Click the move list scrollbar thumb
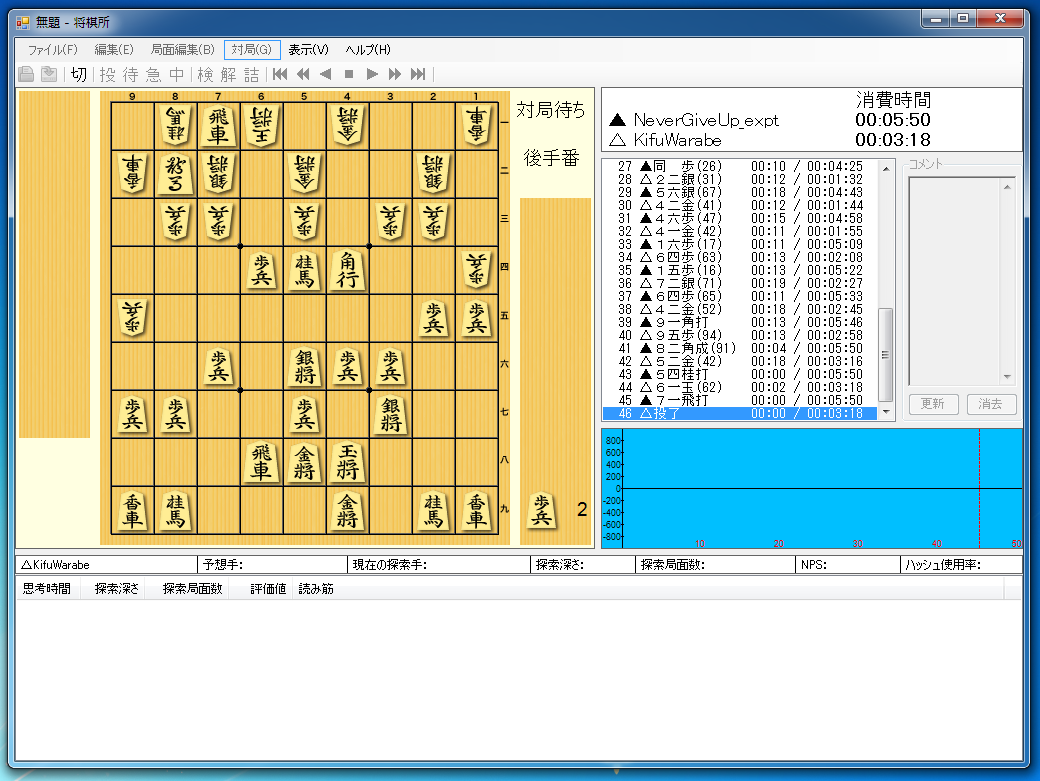Viewport: 1040px width, 781px height. 885,355
